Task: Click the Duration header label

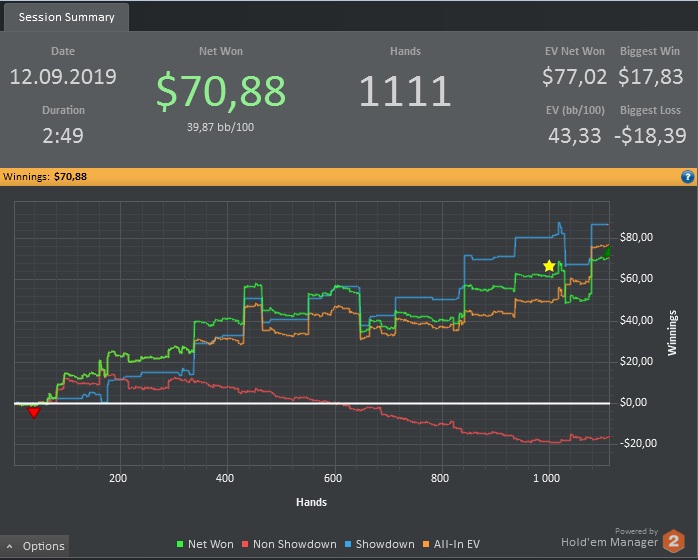Action: (x=63, y=110)
